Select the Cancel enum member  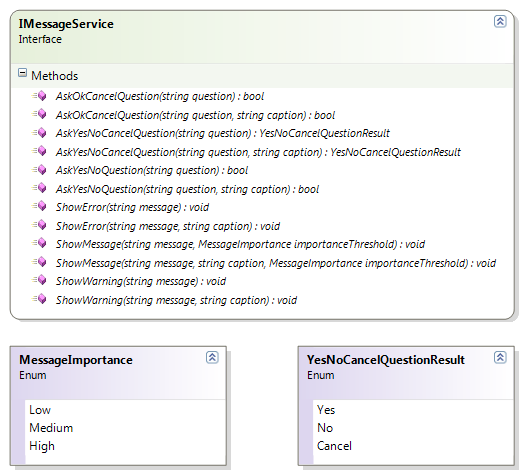pos(334,446)
